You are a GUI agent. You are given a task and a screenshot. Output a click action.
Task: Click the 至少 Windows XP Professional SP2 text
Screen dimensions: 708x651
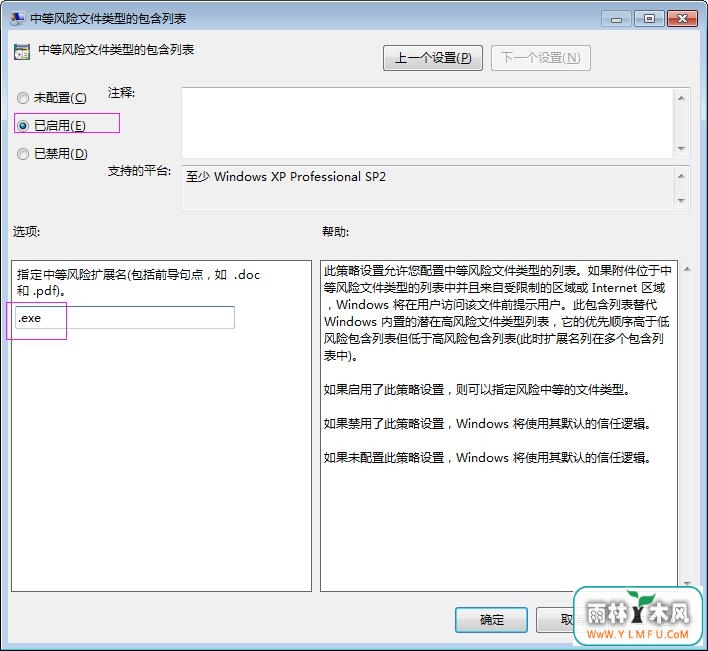(x=286, y=177)
